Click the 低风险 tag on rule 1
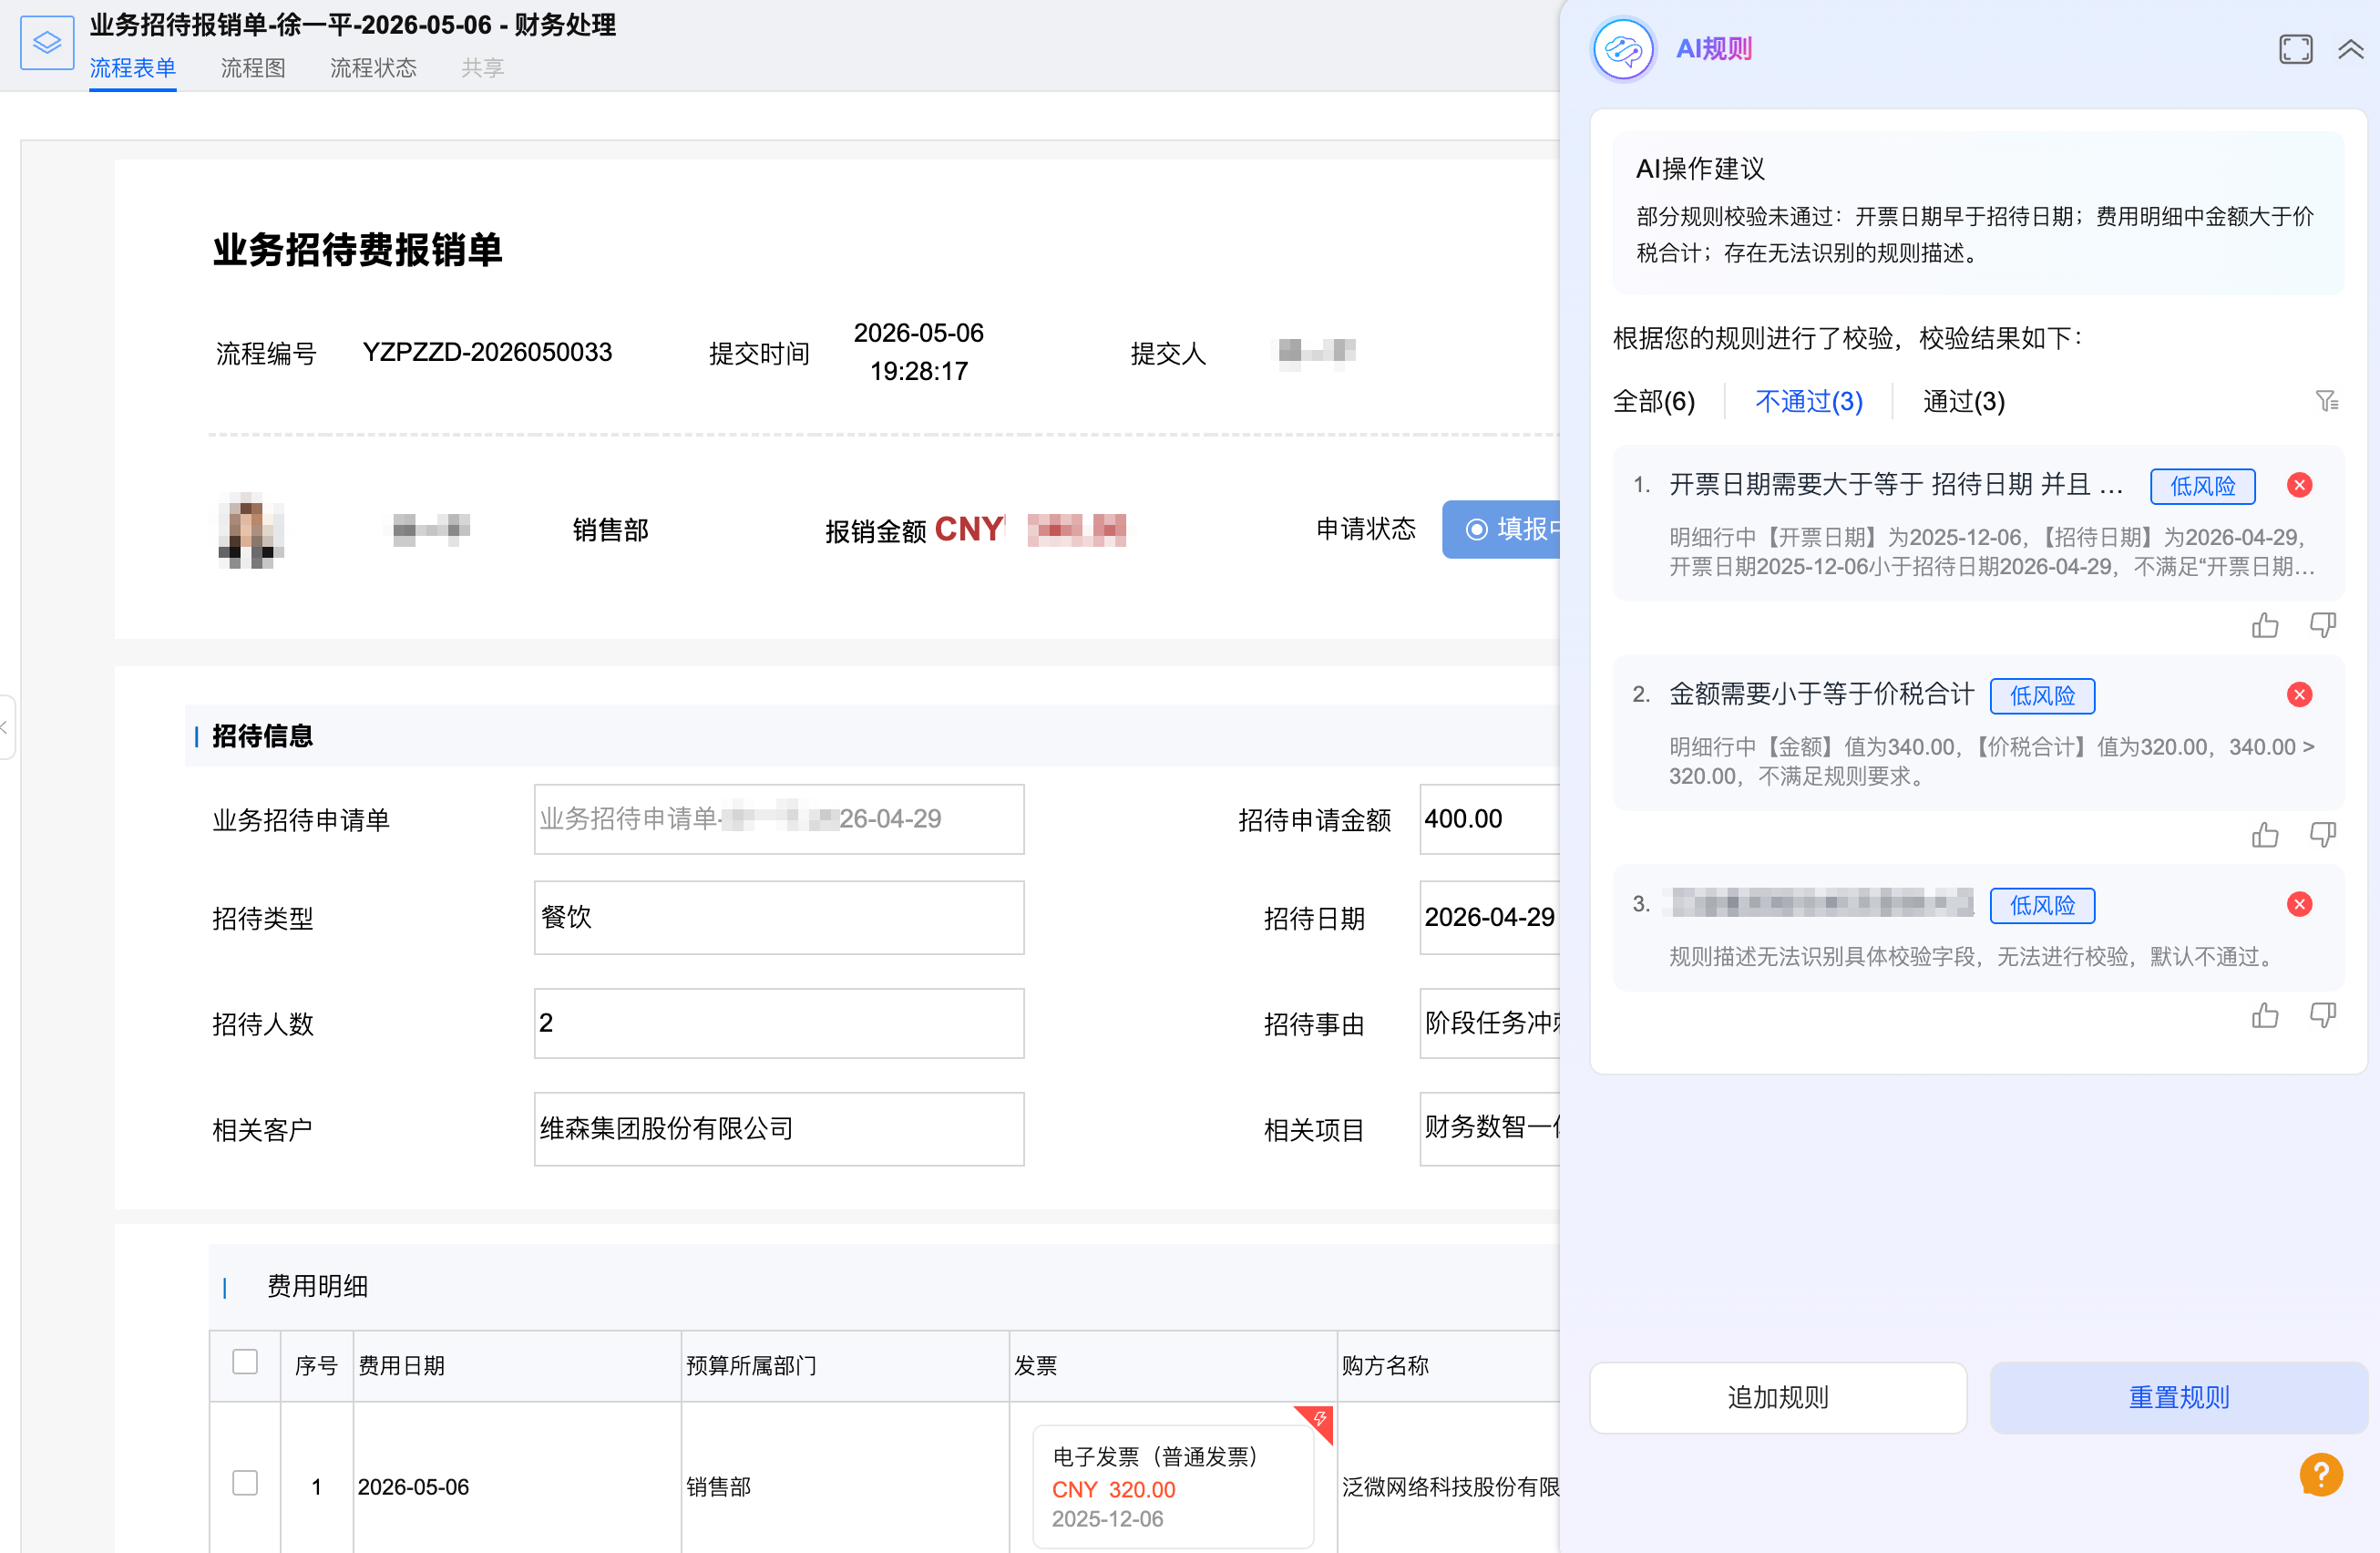Screen dimensions: 2380x1553 [2202, 486]
